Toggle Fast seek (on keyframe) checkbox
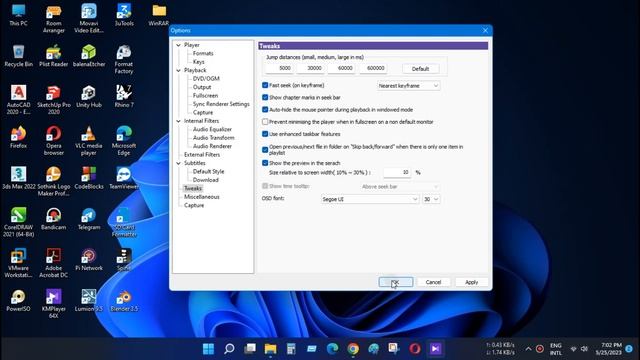This screenshot has height=360, width=640. pyautogui.click(x=265, y=85)
